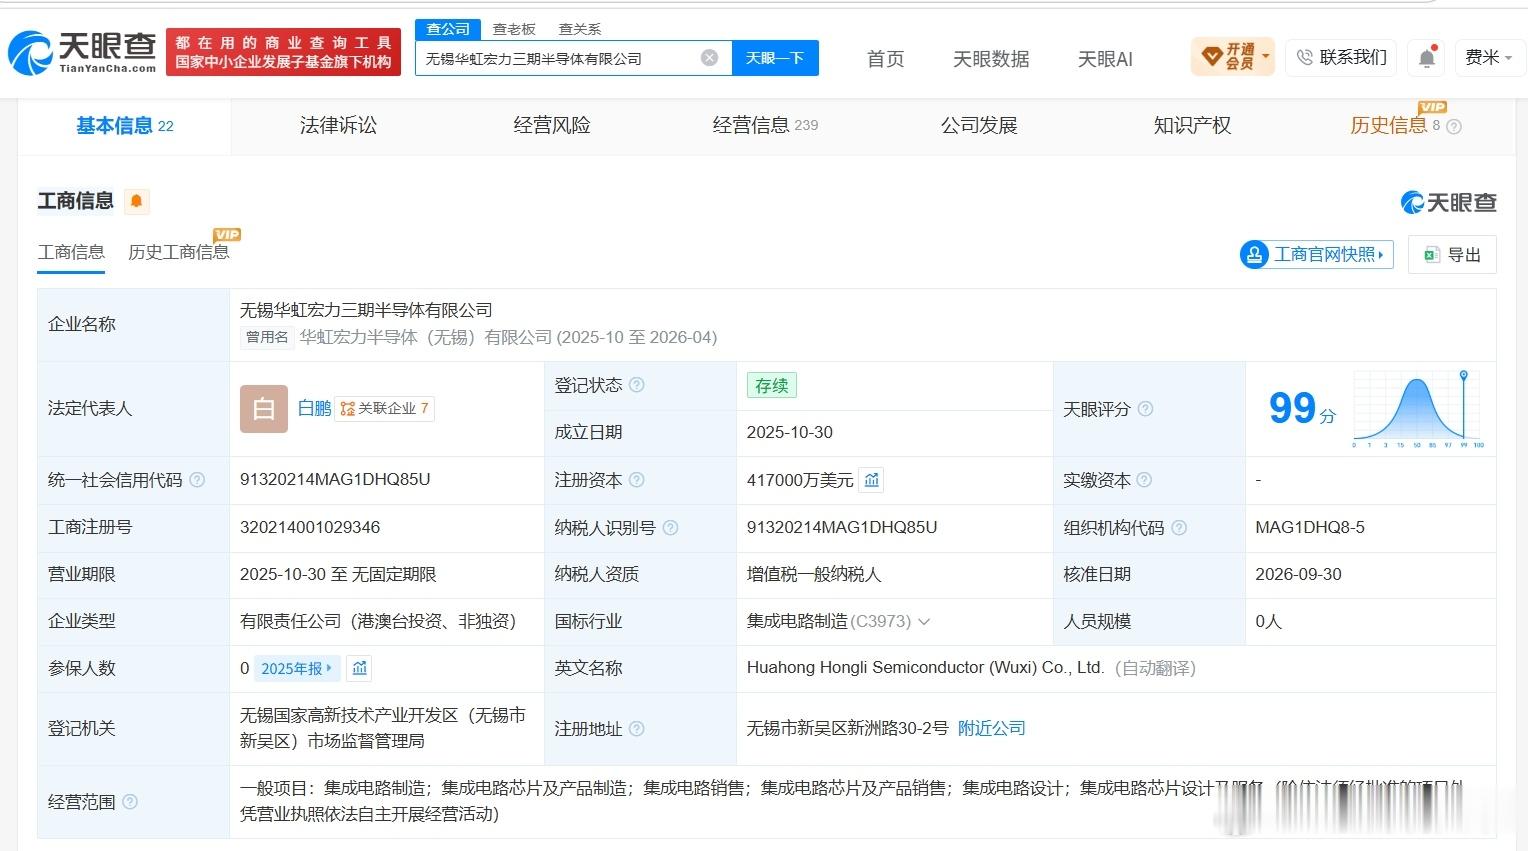This screenshot has height=851, width=1528.
Task: Open the 白鹏 legal representative link
Action: [x=315, y=408]
